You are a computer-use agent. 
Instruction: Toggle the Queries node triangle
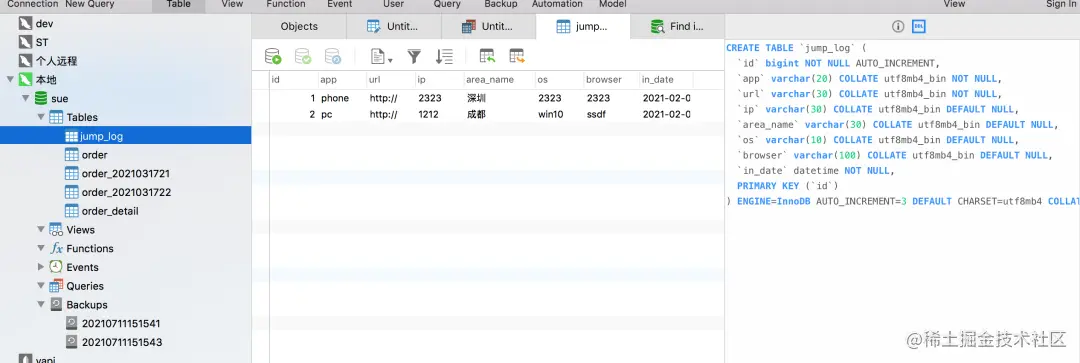pyautogui.click(x=41, y=286)
